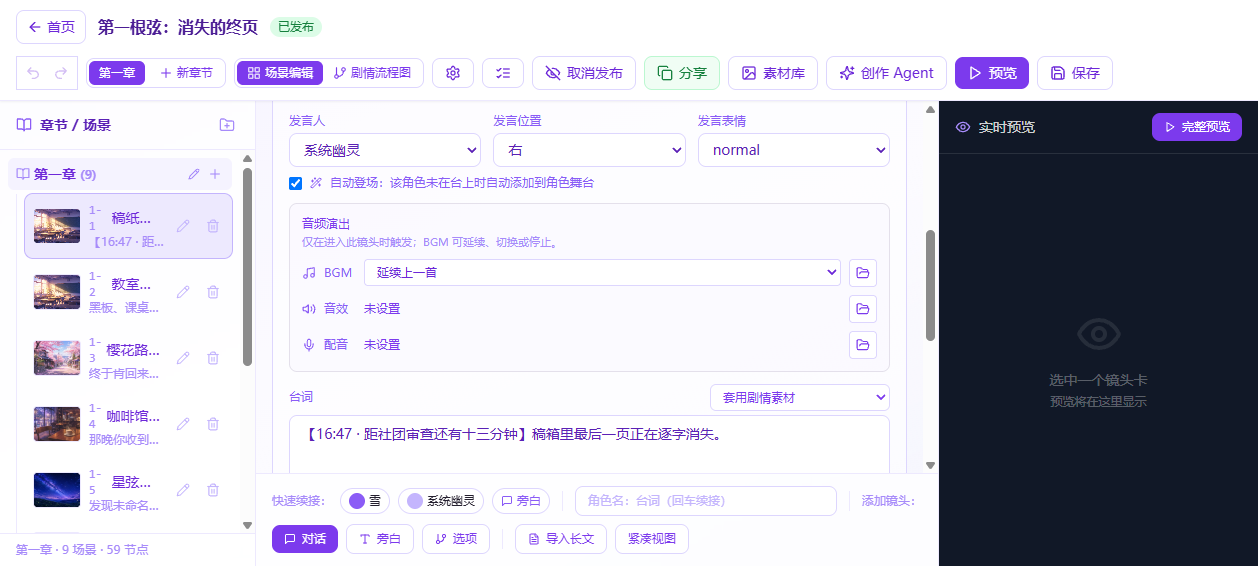This screenshot has width=1258, height=566.
Task: Click 导入长文 button
Action: click(x=561, y=539)
